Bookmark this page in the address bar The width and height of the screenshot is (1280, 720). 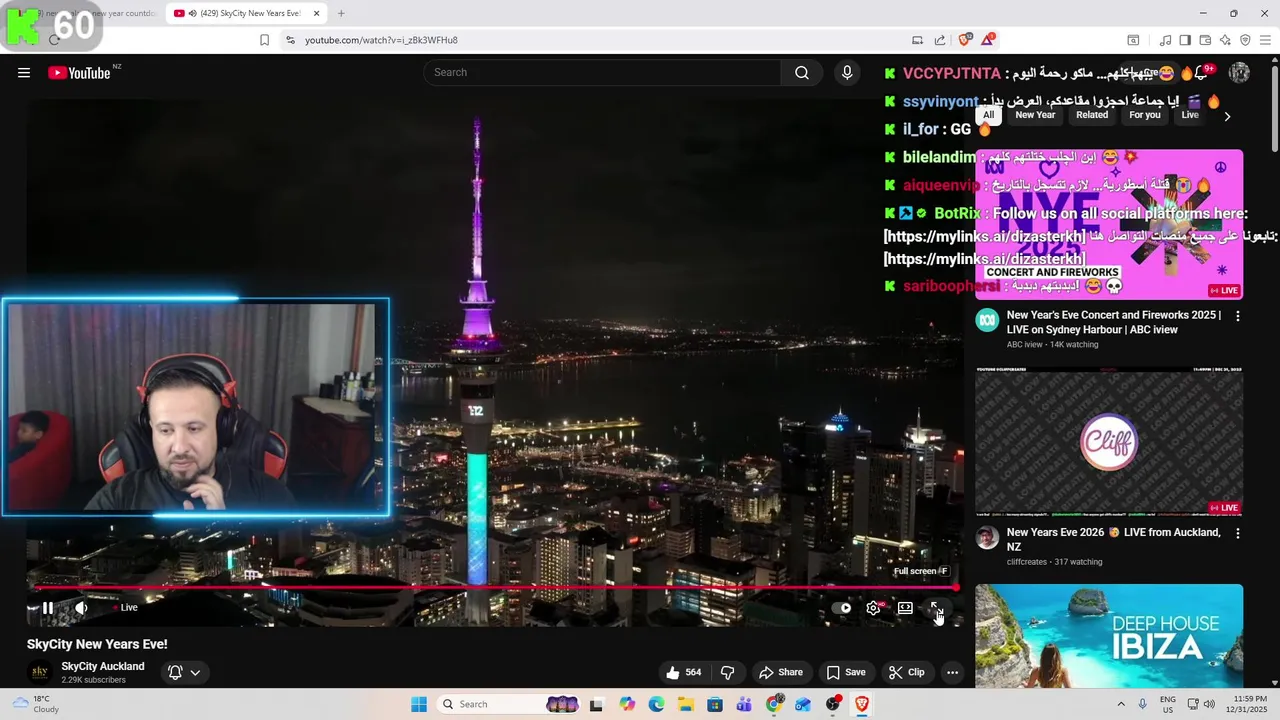click(264, 40)
